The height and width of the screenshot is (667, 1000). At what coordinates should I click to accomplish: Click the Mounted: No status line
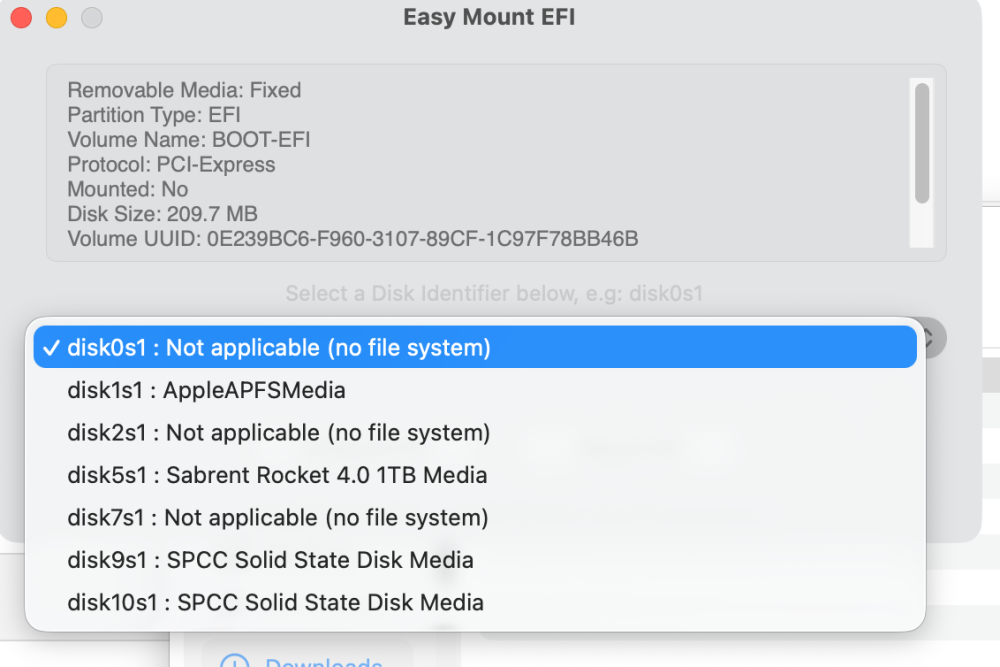(128, 189)
